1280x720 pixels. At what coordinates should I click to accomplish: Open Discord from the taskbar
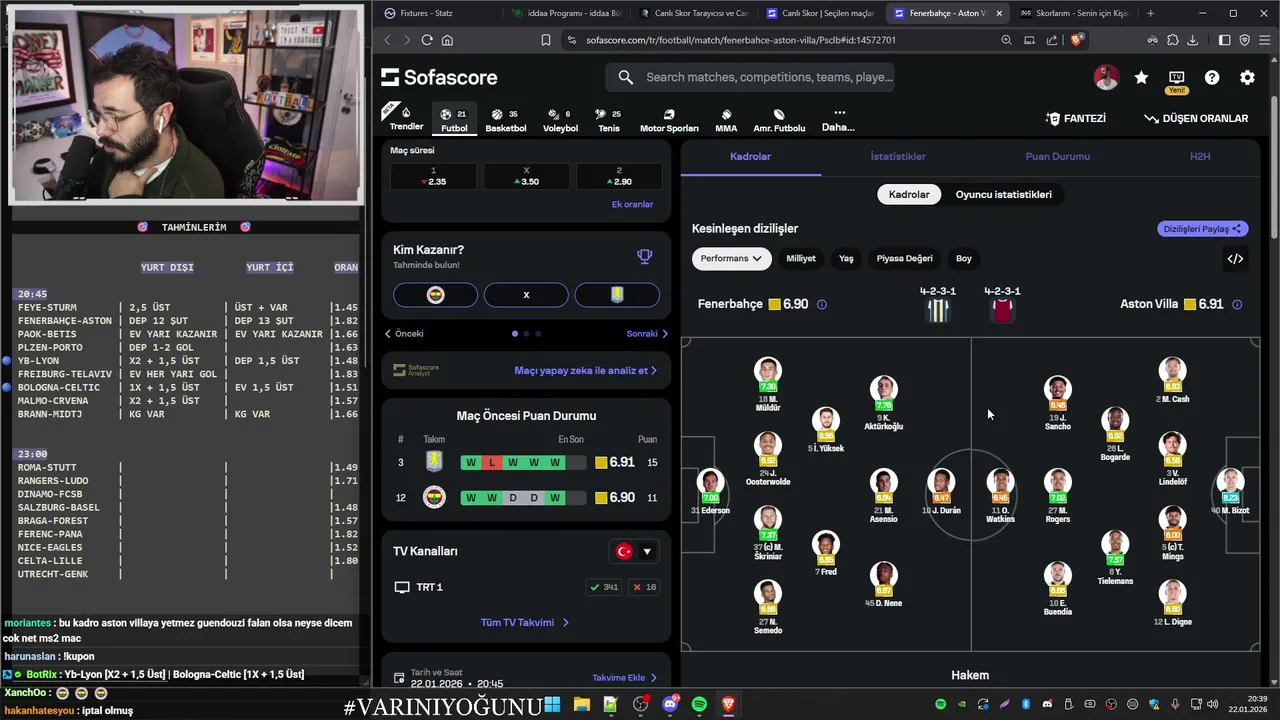pos(670,704)
